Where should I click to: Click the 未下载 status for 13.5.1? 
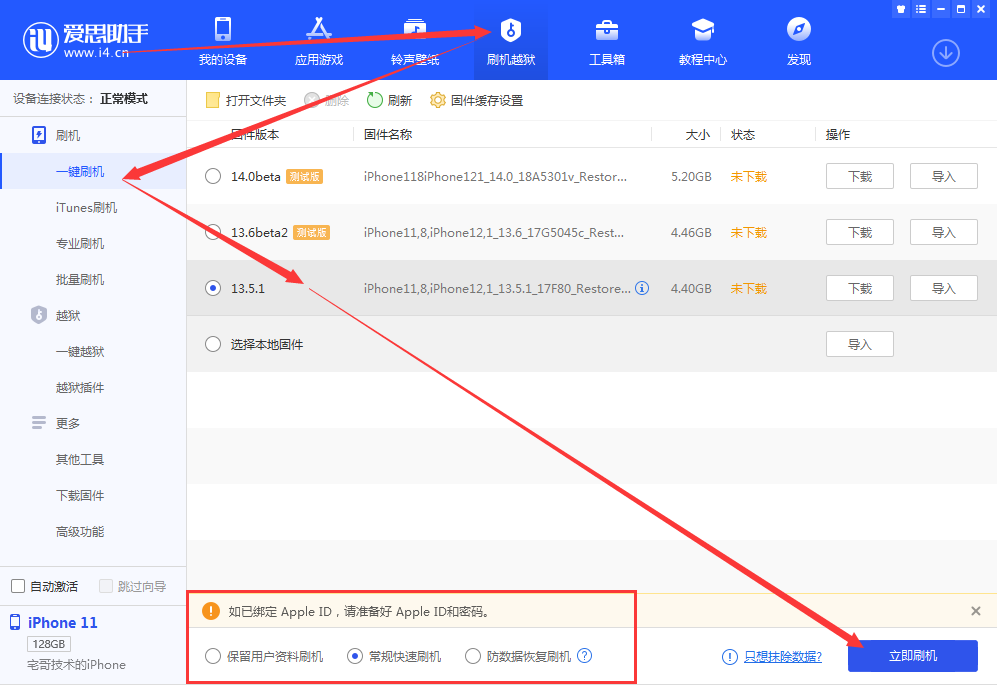(x=748, y=288)
